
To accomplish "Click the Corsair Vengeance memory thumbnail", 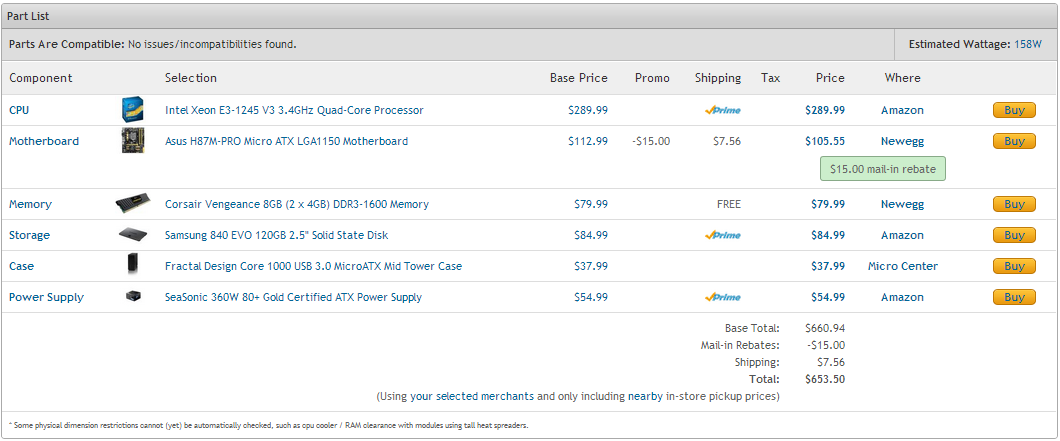I will 132,204.
